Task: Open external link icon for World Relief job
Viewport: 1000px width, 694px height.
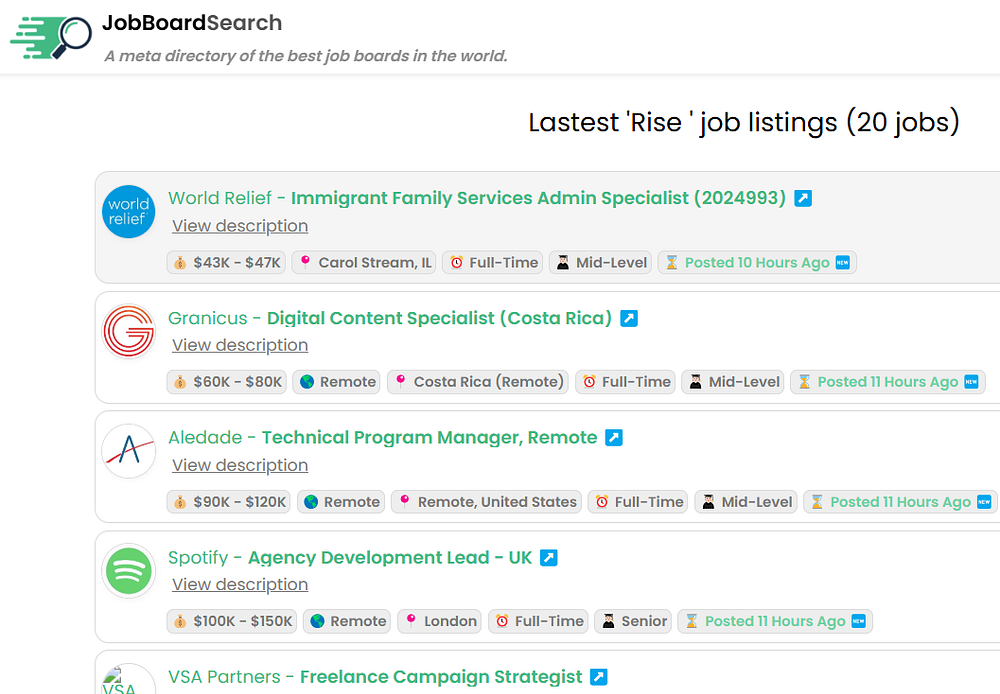Action: (x=803, y=198)
